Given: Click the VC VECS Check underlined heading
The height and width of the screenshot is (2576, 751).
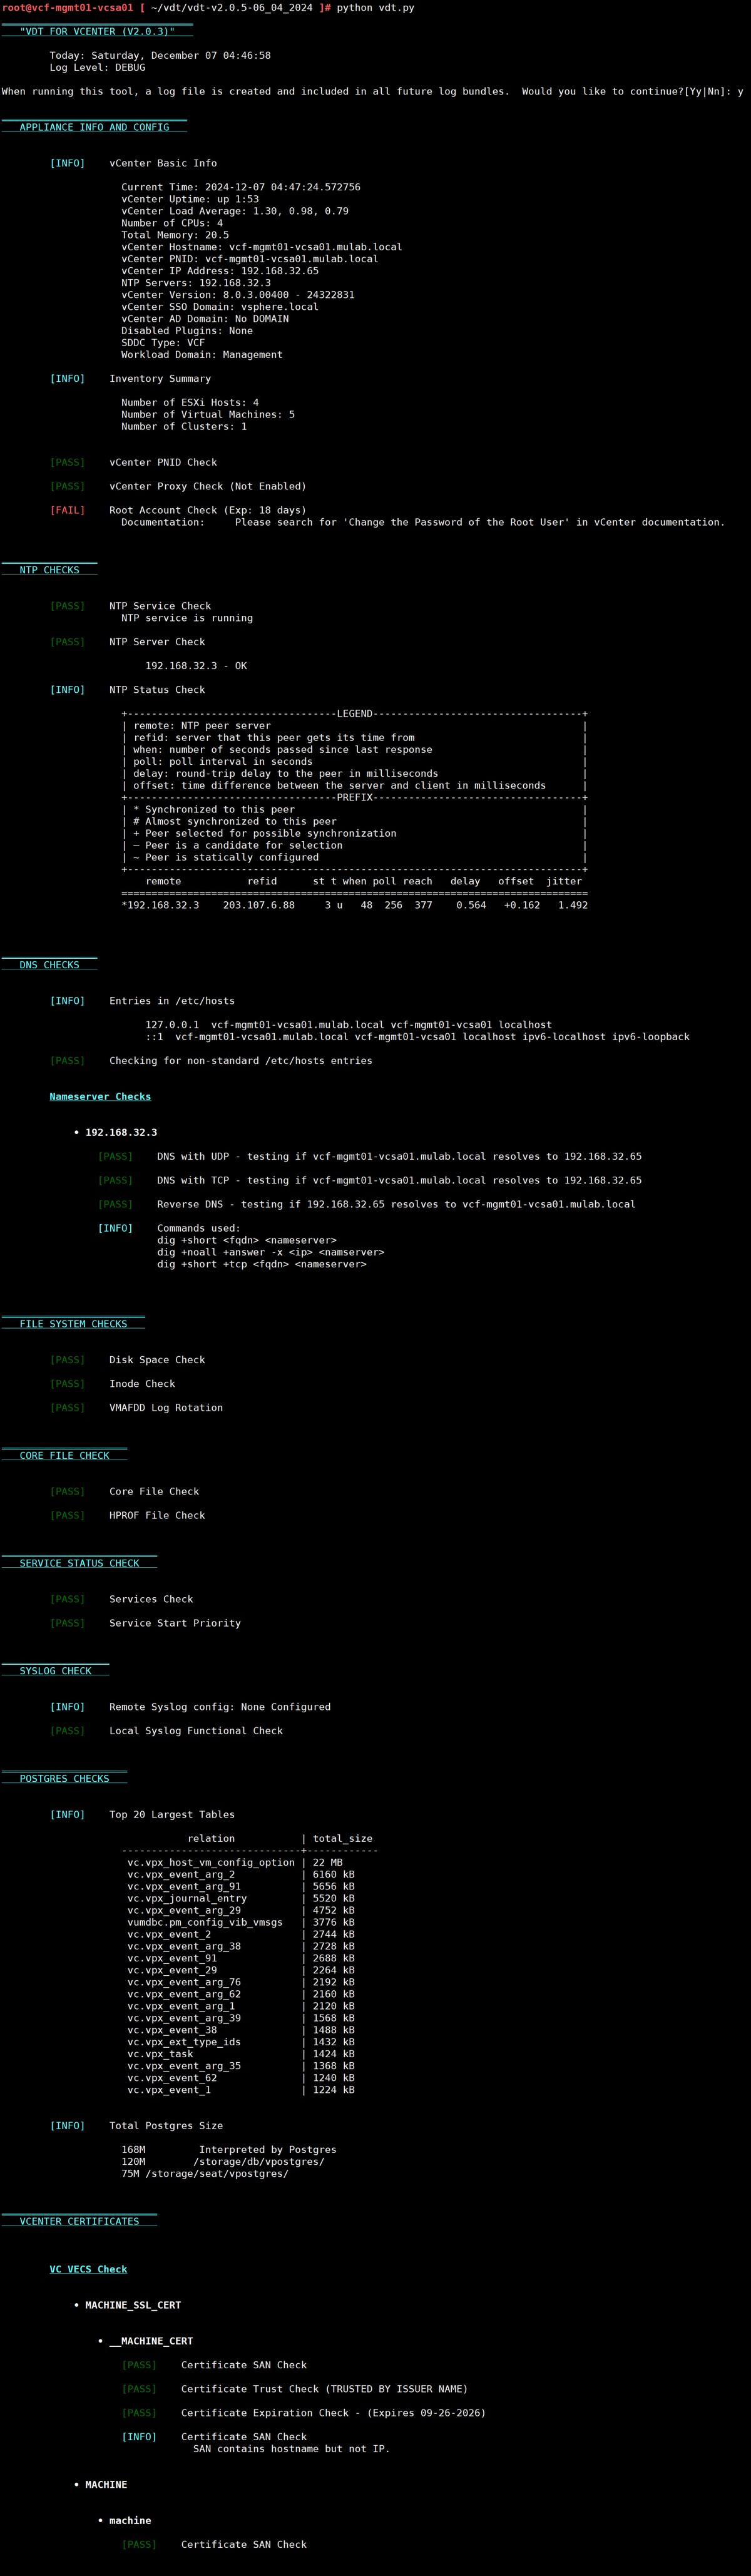Looking at the screenshot, I should tap(88, 2269).
